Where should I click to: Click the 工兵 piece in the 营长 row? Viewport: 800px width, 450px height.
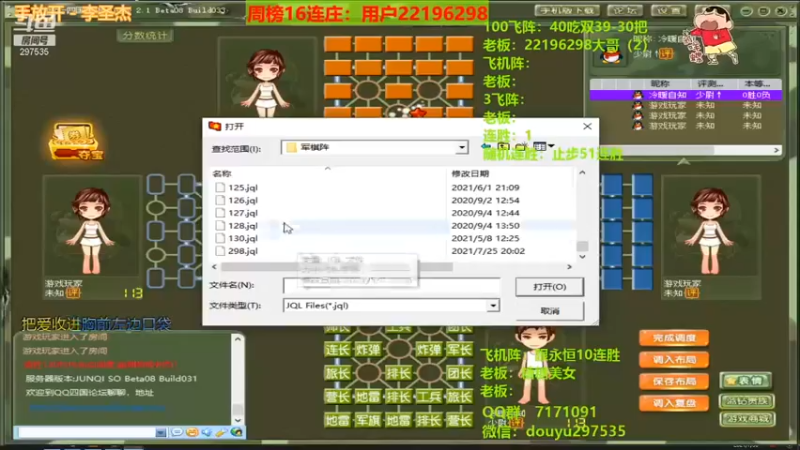click(429, 396)
